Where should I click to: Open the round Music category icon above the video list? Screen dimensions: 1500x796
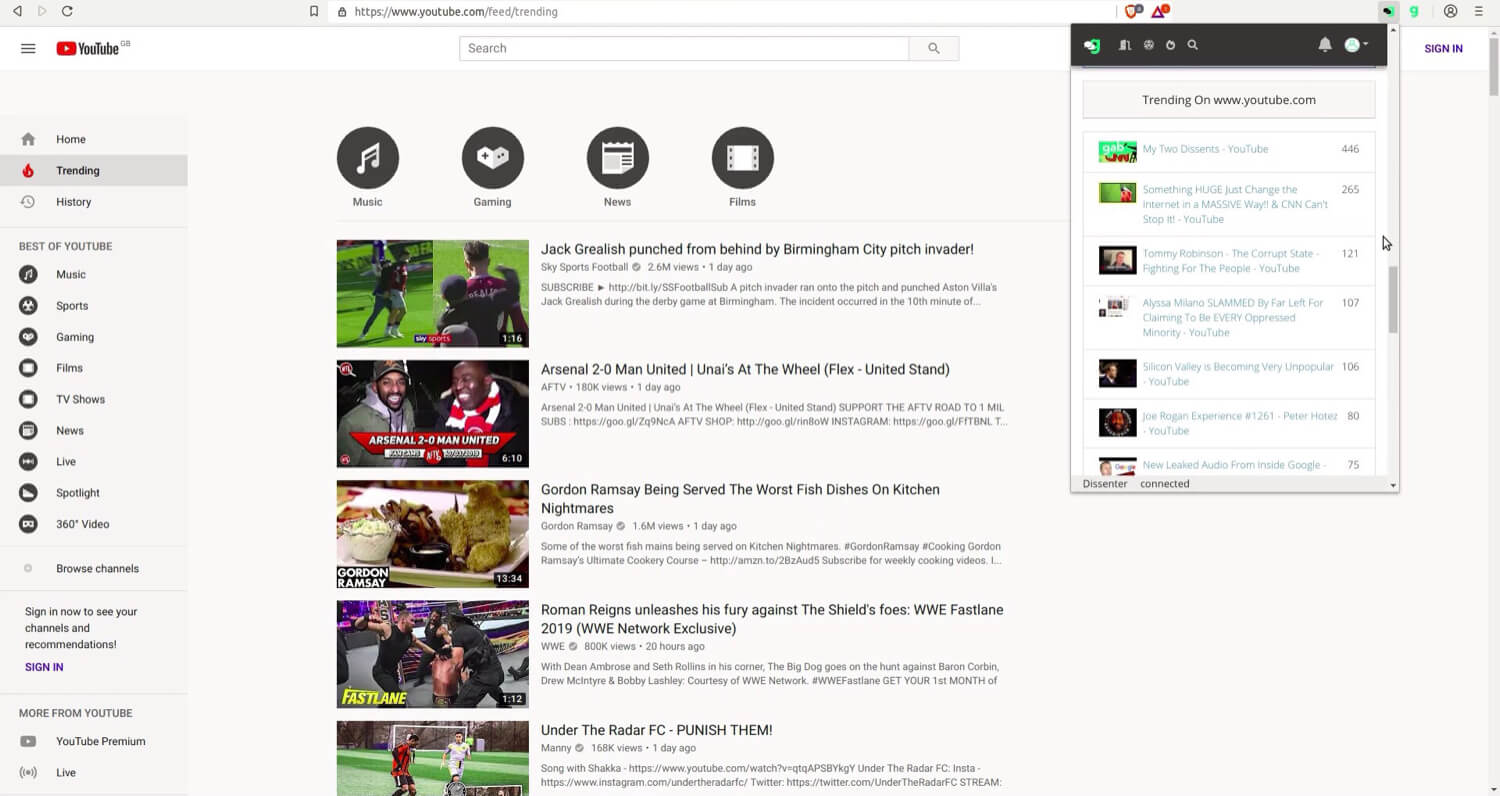click(x=368, y=158)
